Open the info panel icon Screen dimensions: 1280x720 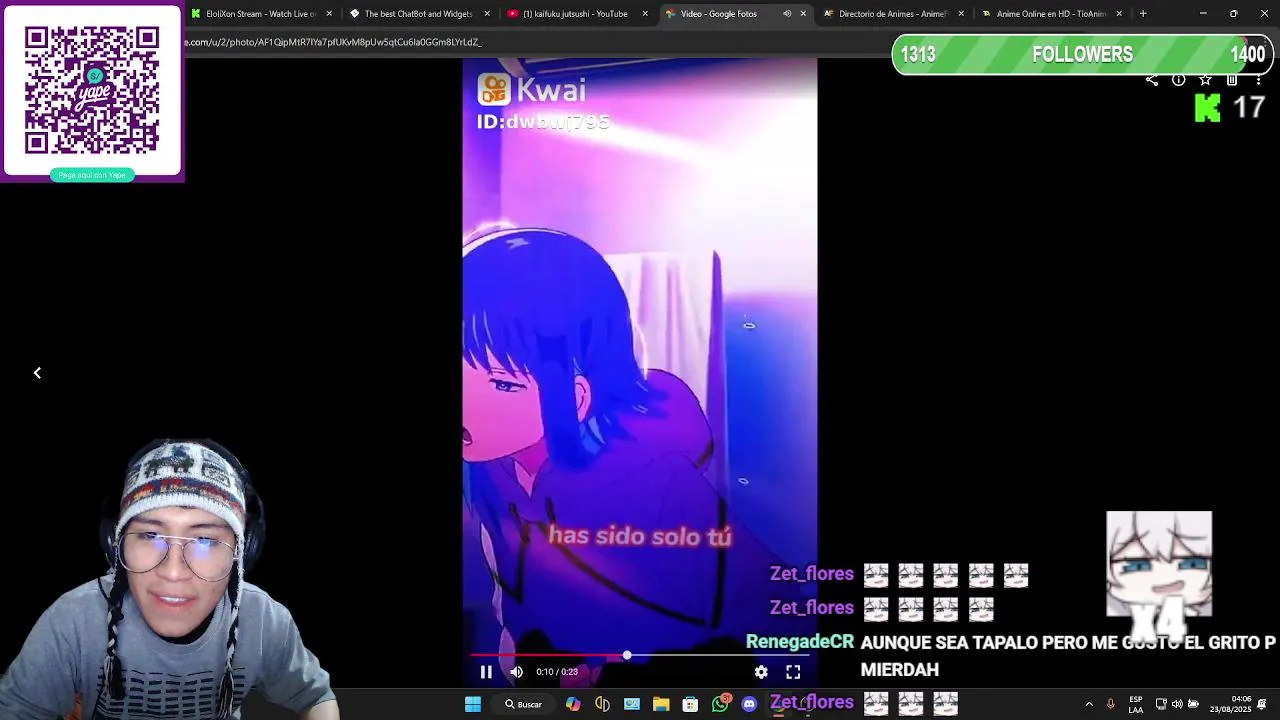point(1179,80)
